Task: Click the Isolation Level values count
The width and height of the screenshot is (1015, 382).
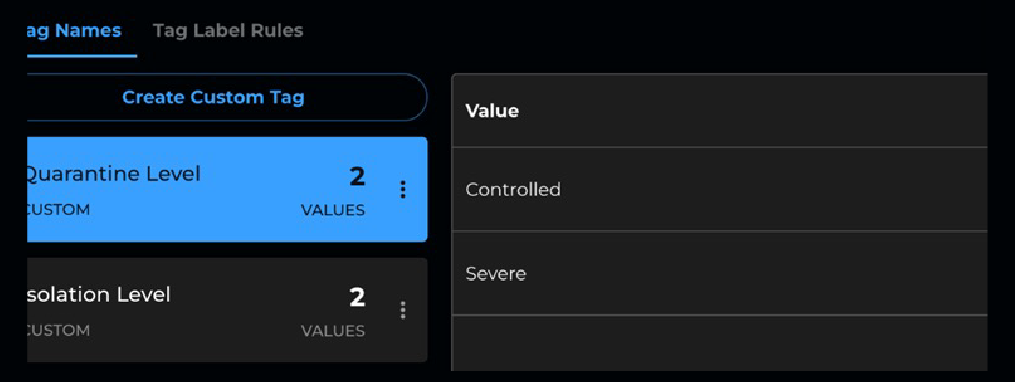Action: (x=357, y=298)
